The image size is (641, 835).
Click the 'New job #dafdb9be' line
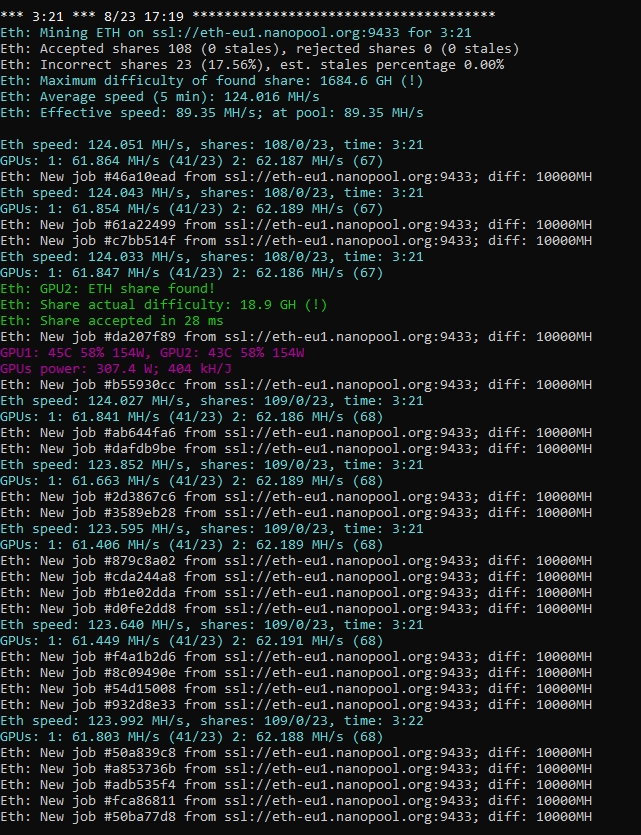tap(296, 448)
